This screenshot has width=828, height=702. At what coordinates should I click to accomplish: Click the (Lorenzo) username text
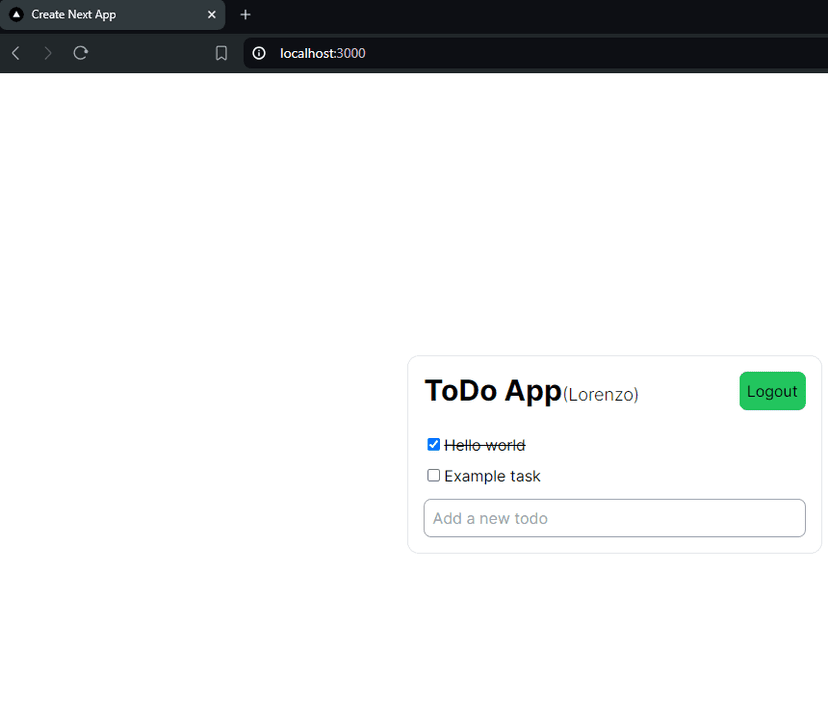coord(601,395)
